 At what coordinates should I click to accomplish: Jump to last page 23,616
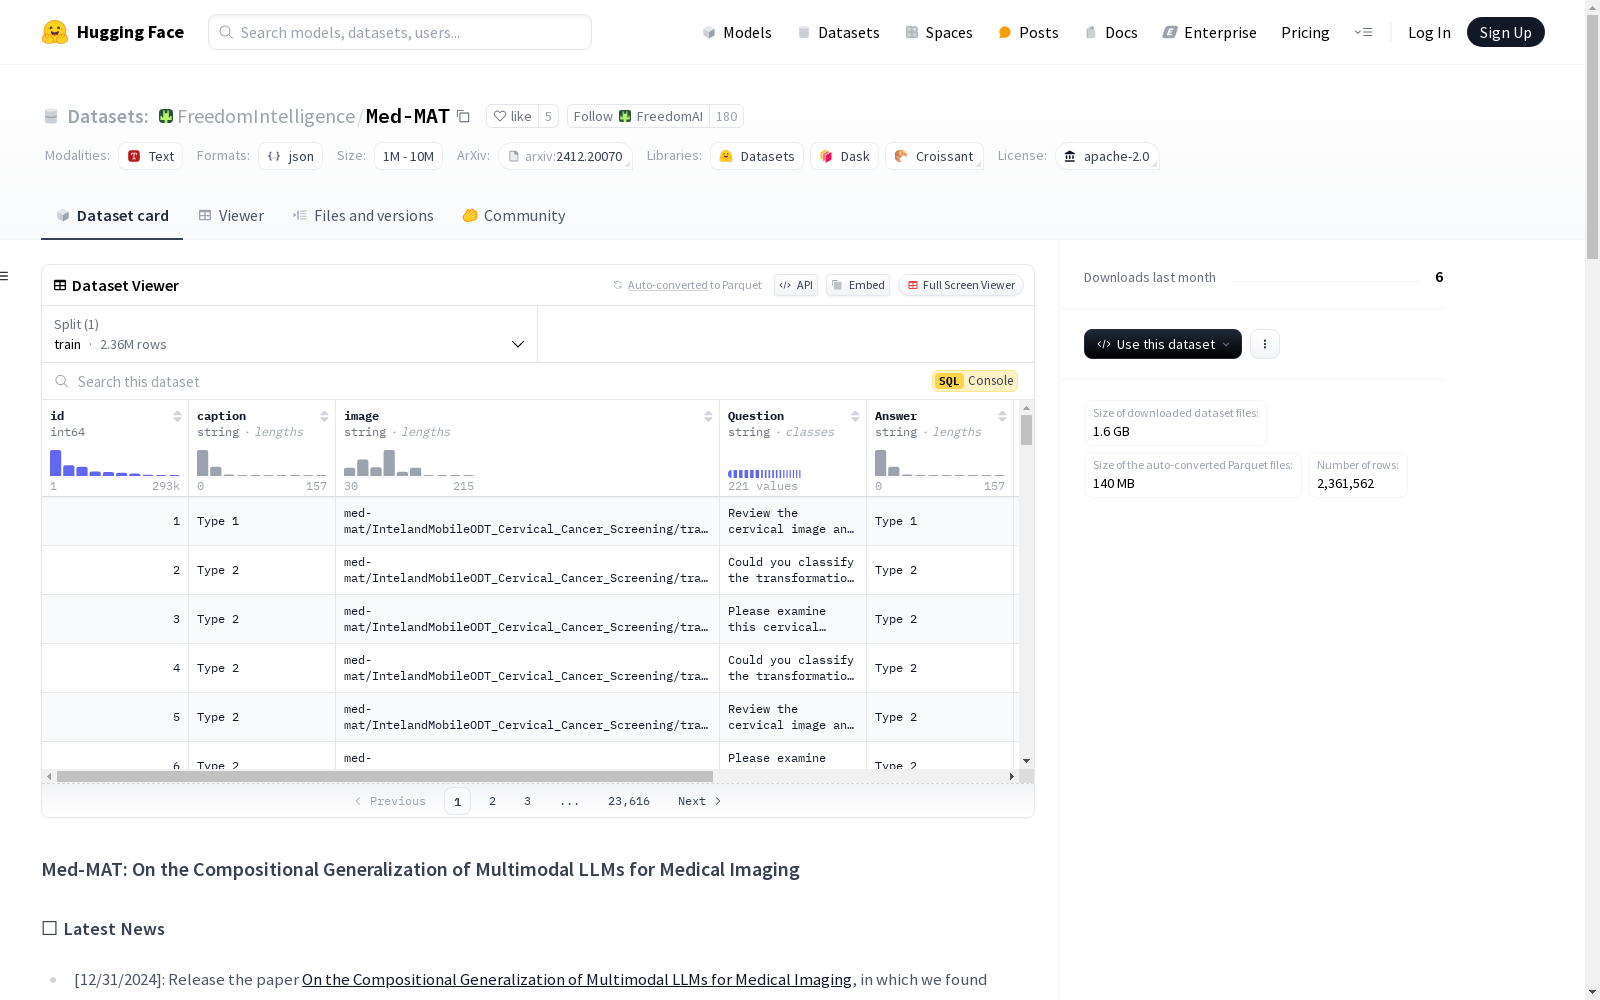(x=629, y=801)
